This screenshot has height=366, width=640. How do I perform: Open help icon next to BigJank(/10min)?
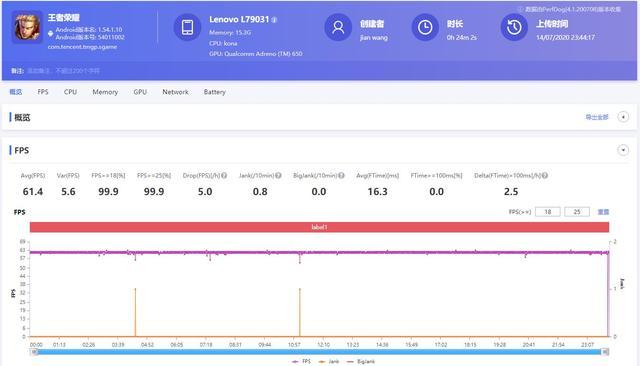[341, 175]
